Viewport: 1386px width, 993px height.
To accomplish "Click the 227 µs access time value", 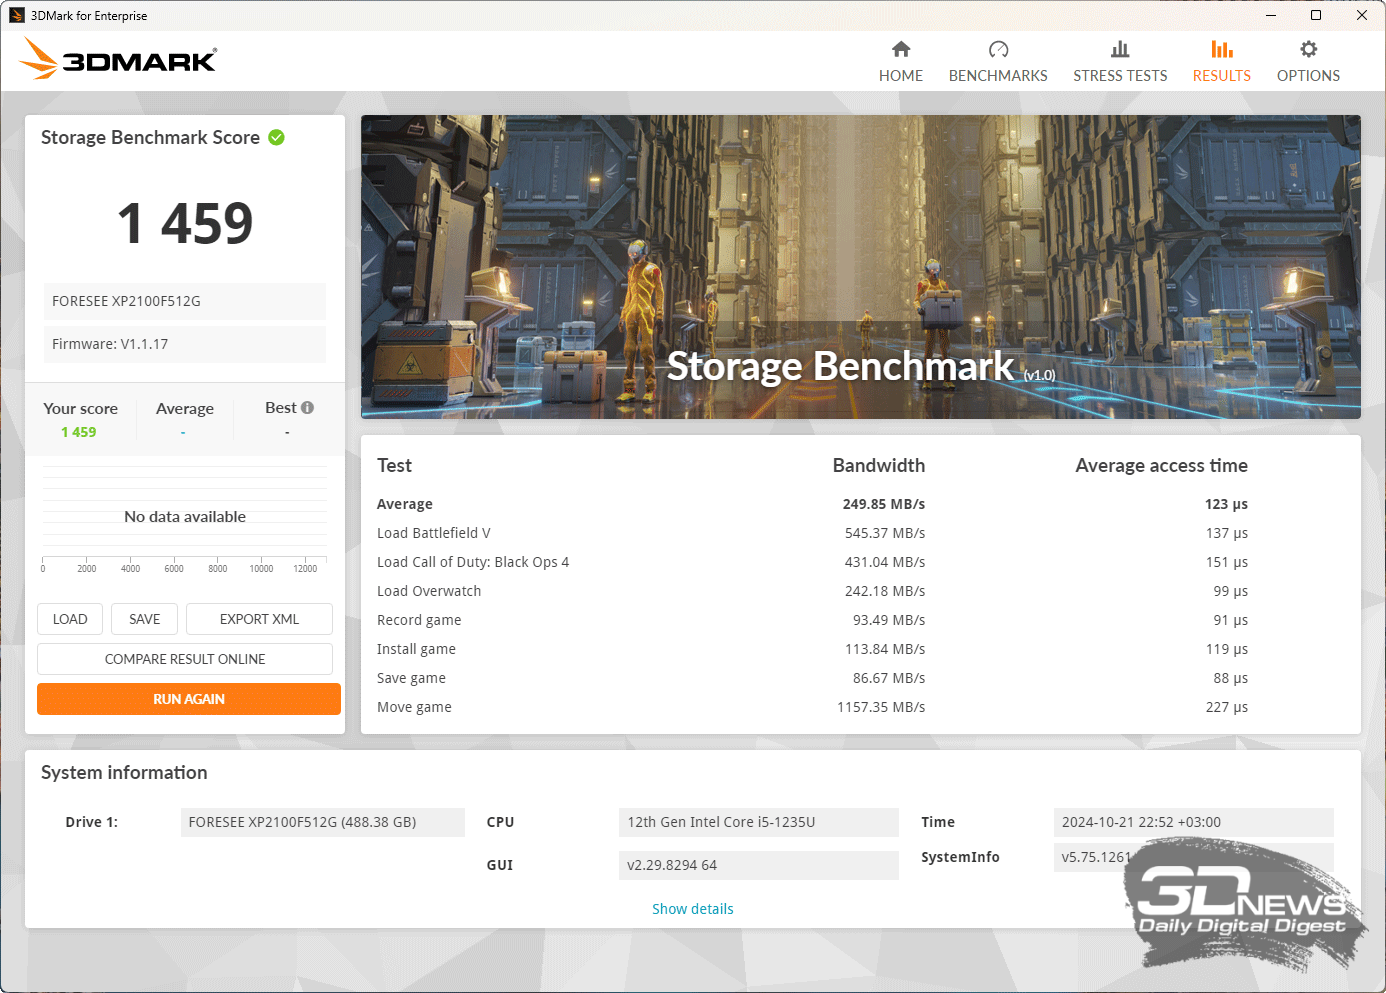I will pyautogui.click(x=1227, y=707).
